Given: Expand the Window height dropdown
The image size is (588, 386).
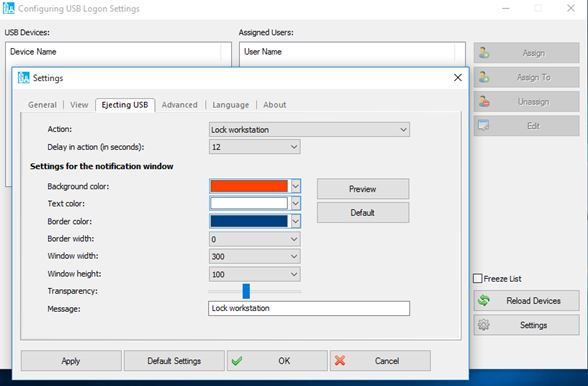Looking at the screenshot, I should (x=254, y=274).
